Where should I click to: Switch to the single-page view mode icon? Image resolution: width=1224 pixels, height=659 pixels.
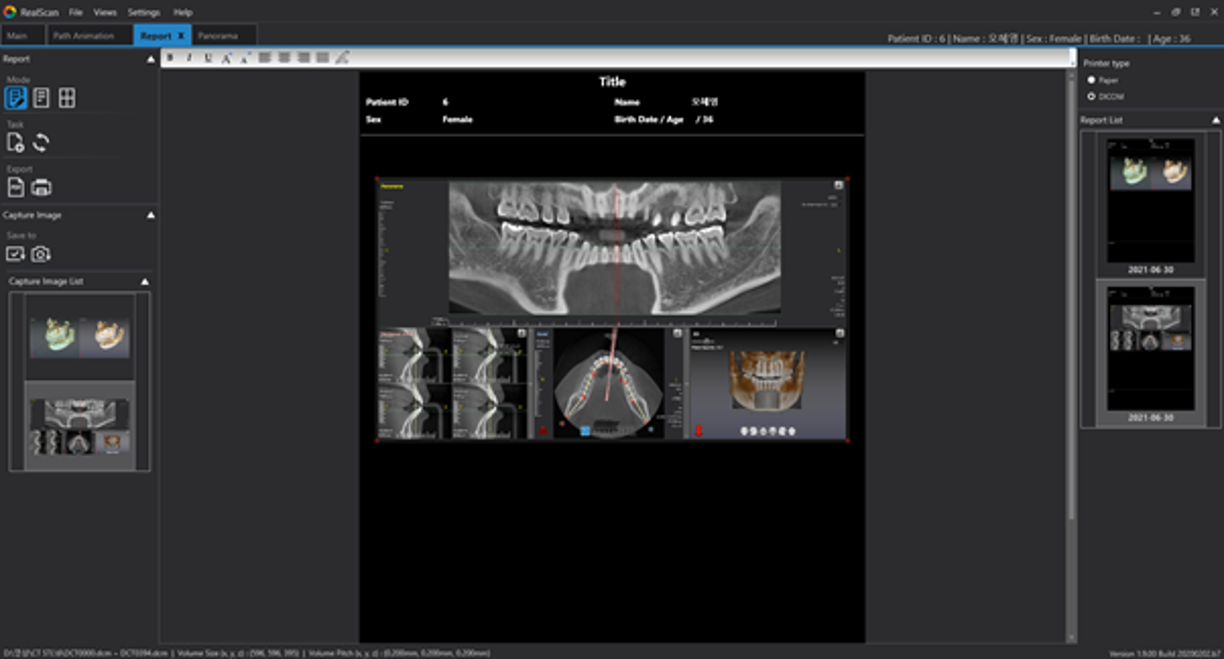click(41, 98)
